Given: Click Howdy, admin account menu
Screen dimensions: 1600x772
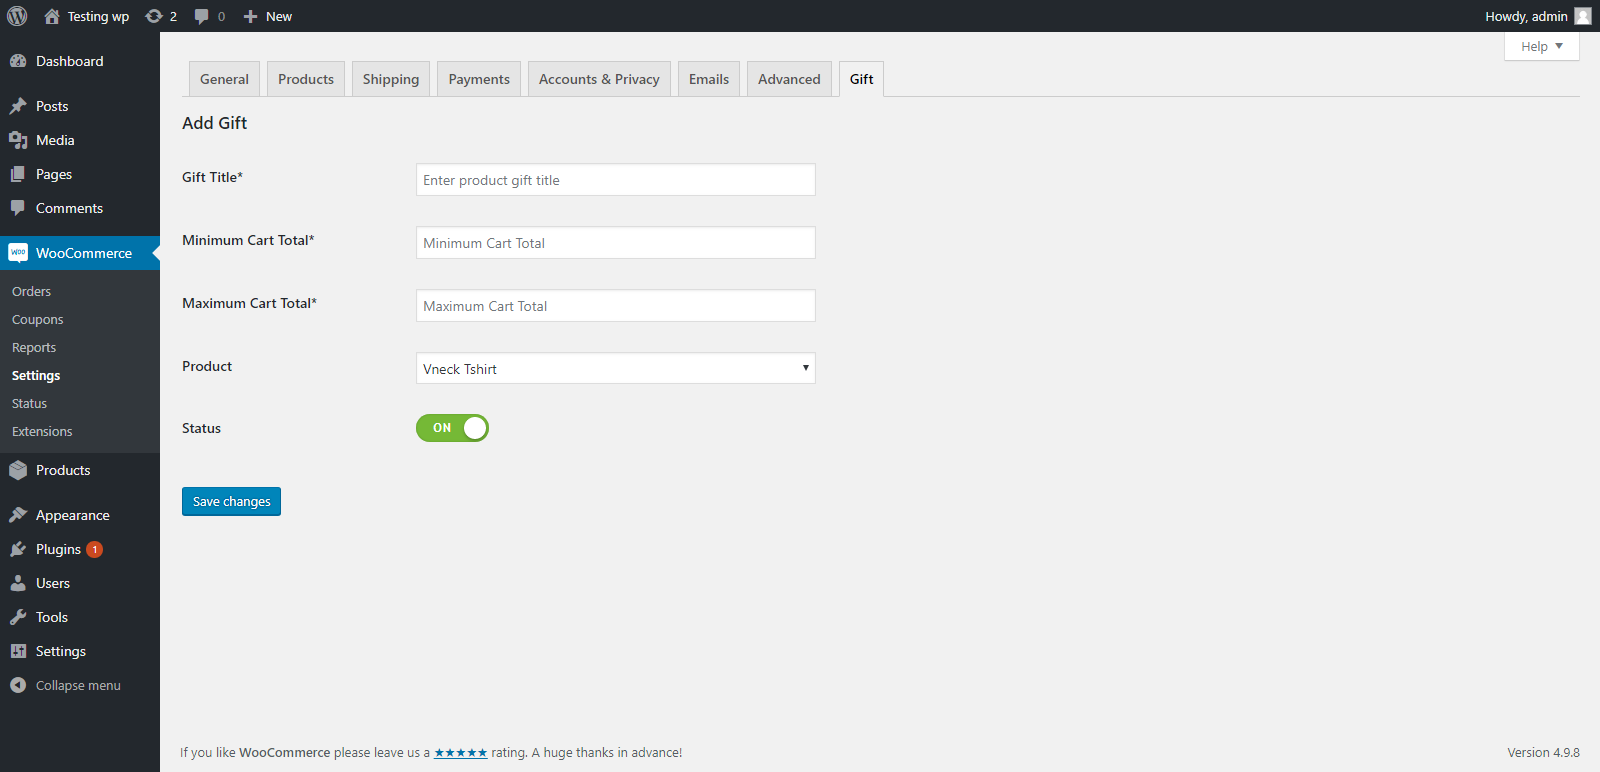Looking at the screenshot, I should (x=1538, y=16).
